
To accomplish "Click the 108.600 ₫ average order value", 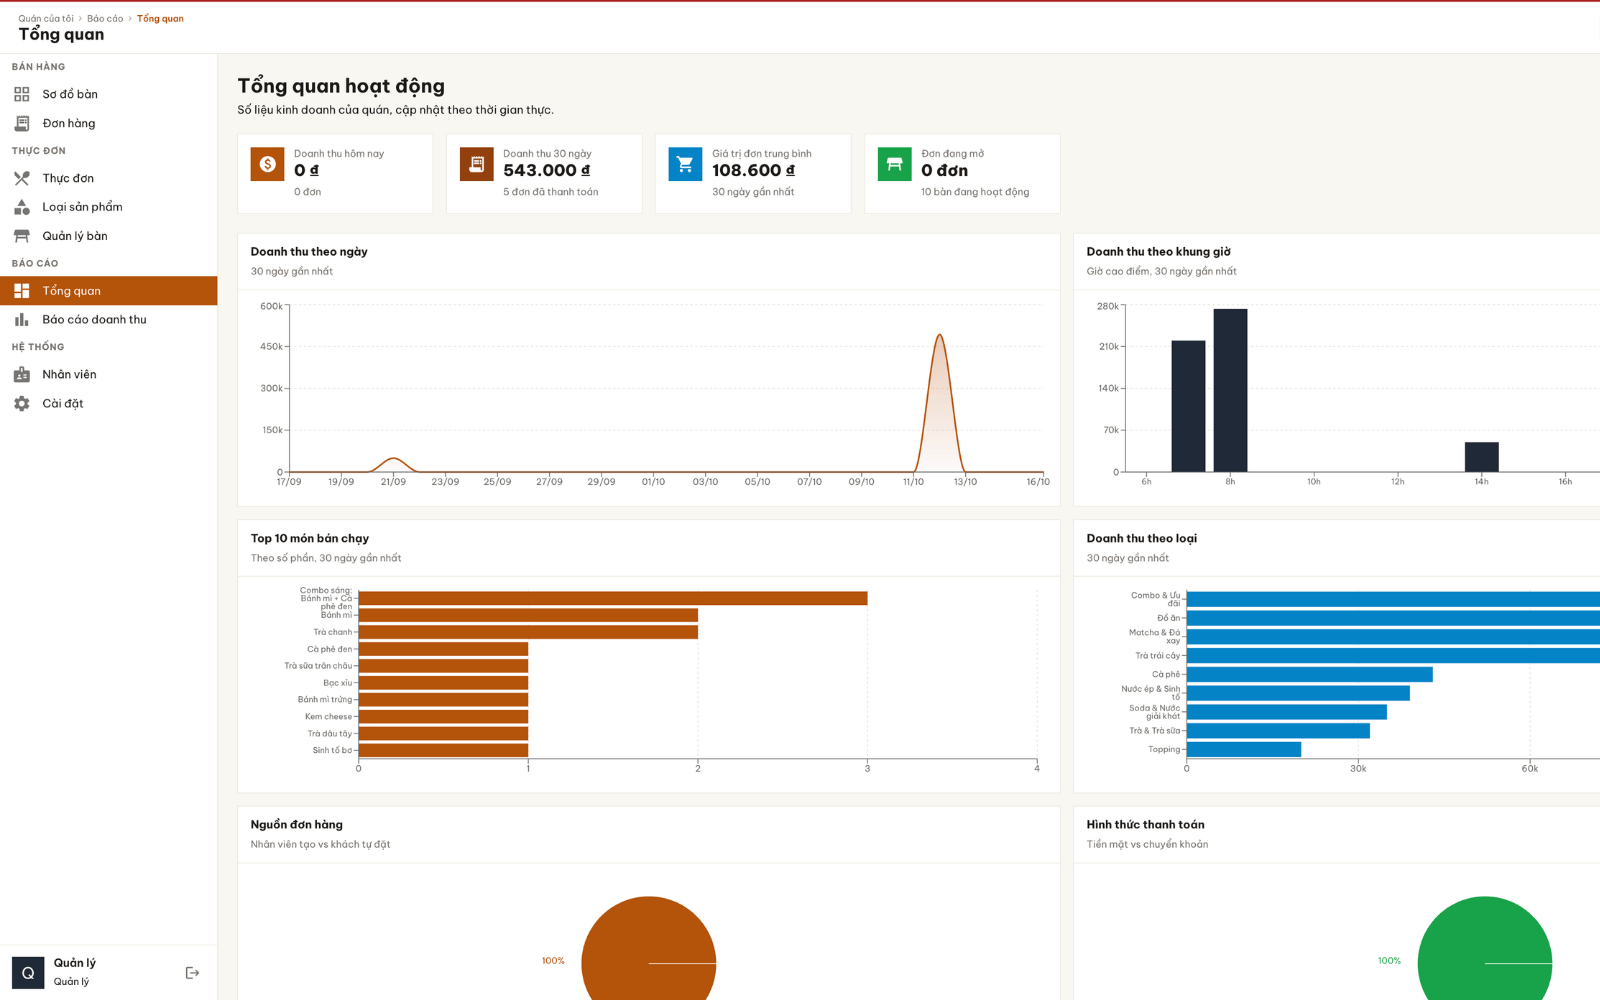I will point(754,171).
